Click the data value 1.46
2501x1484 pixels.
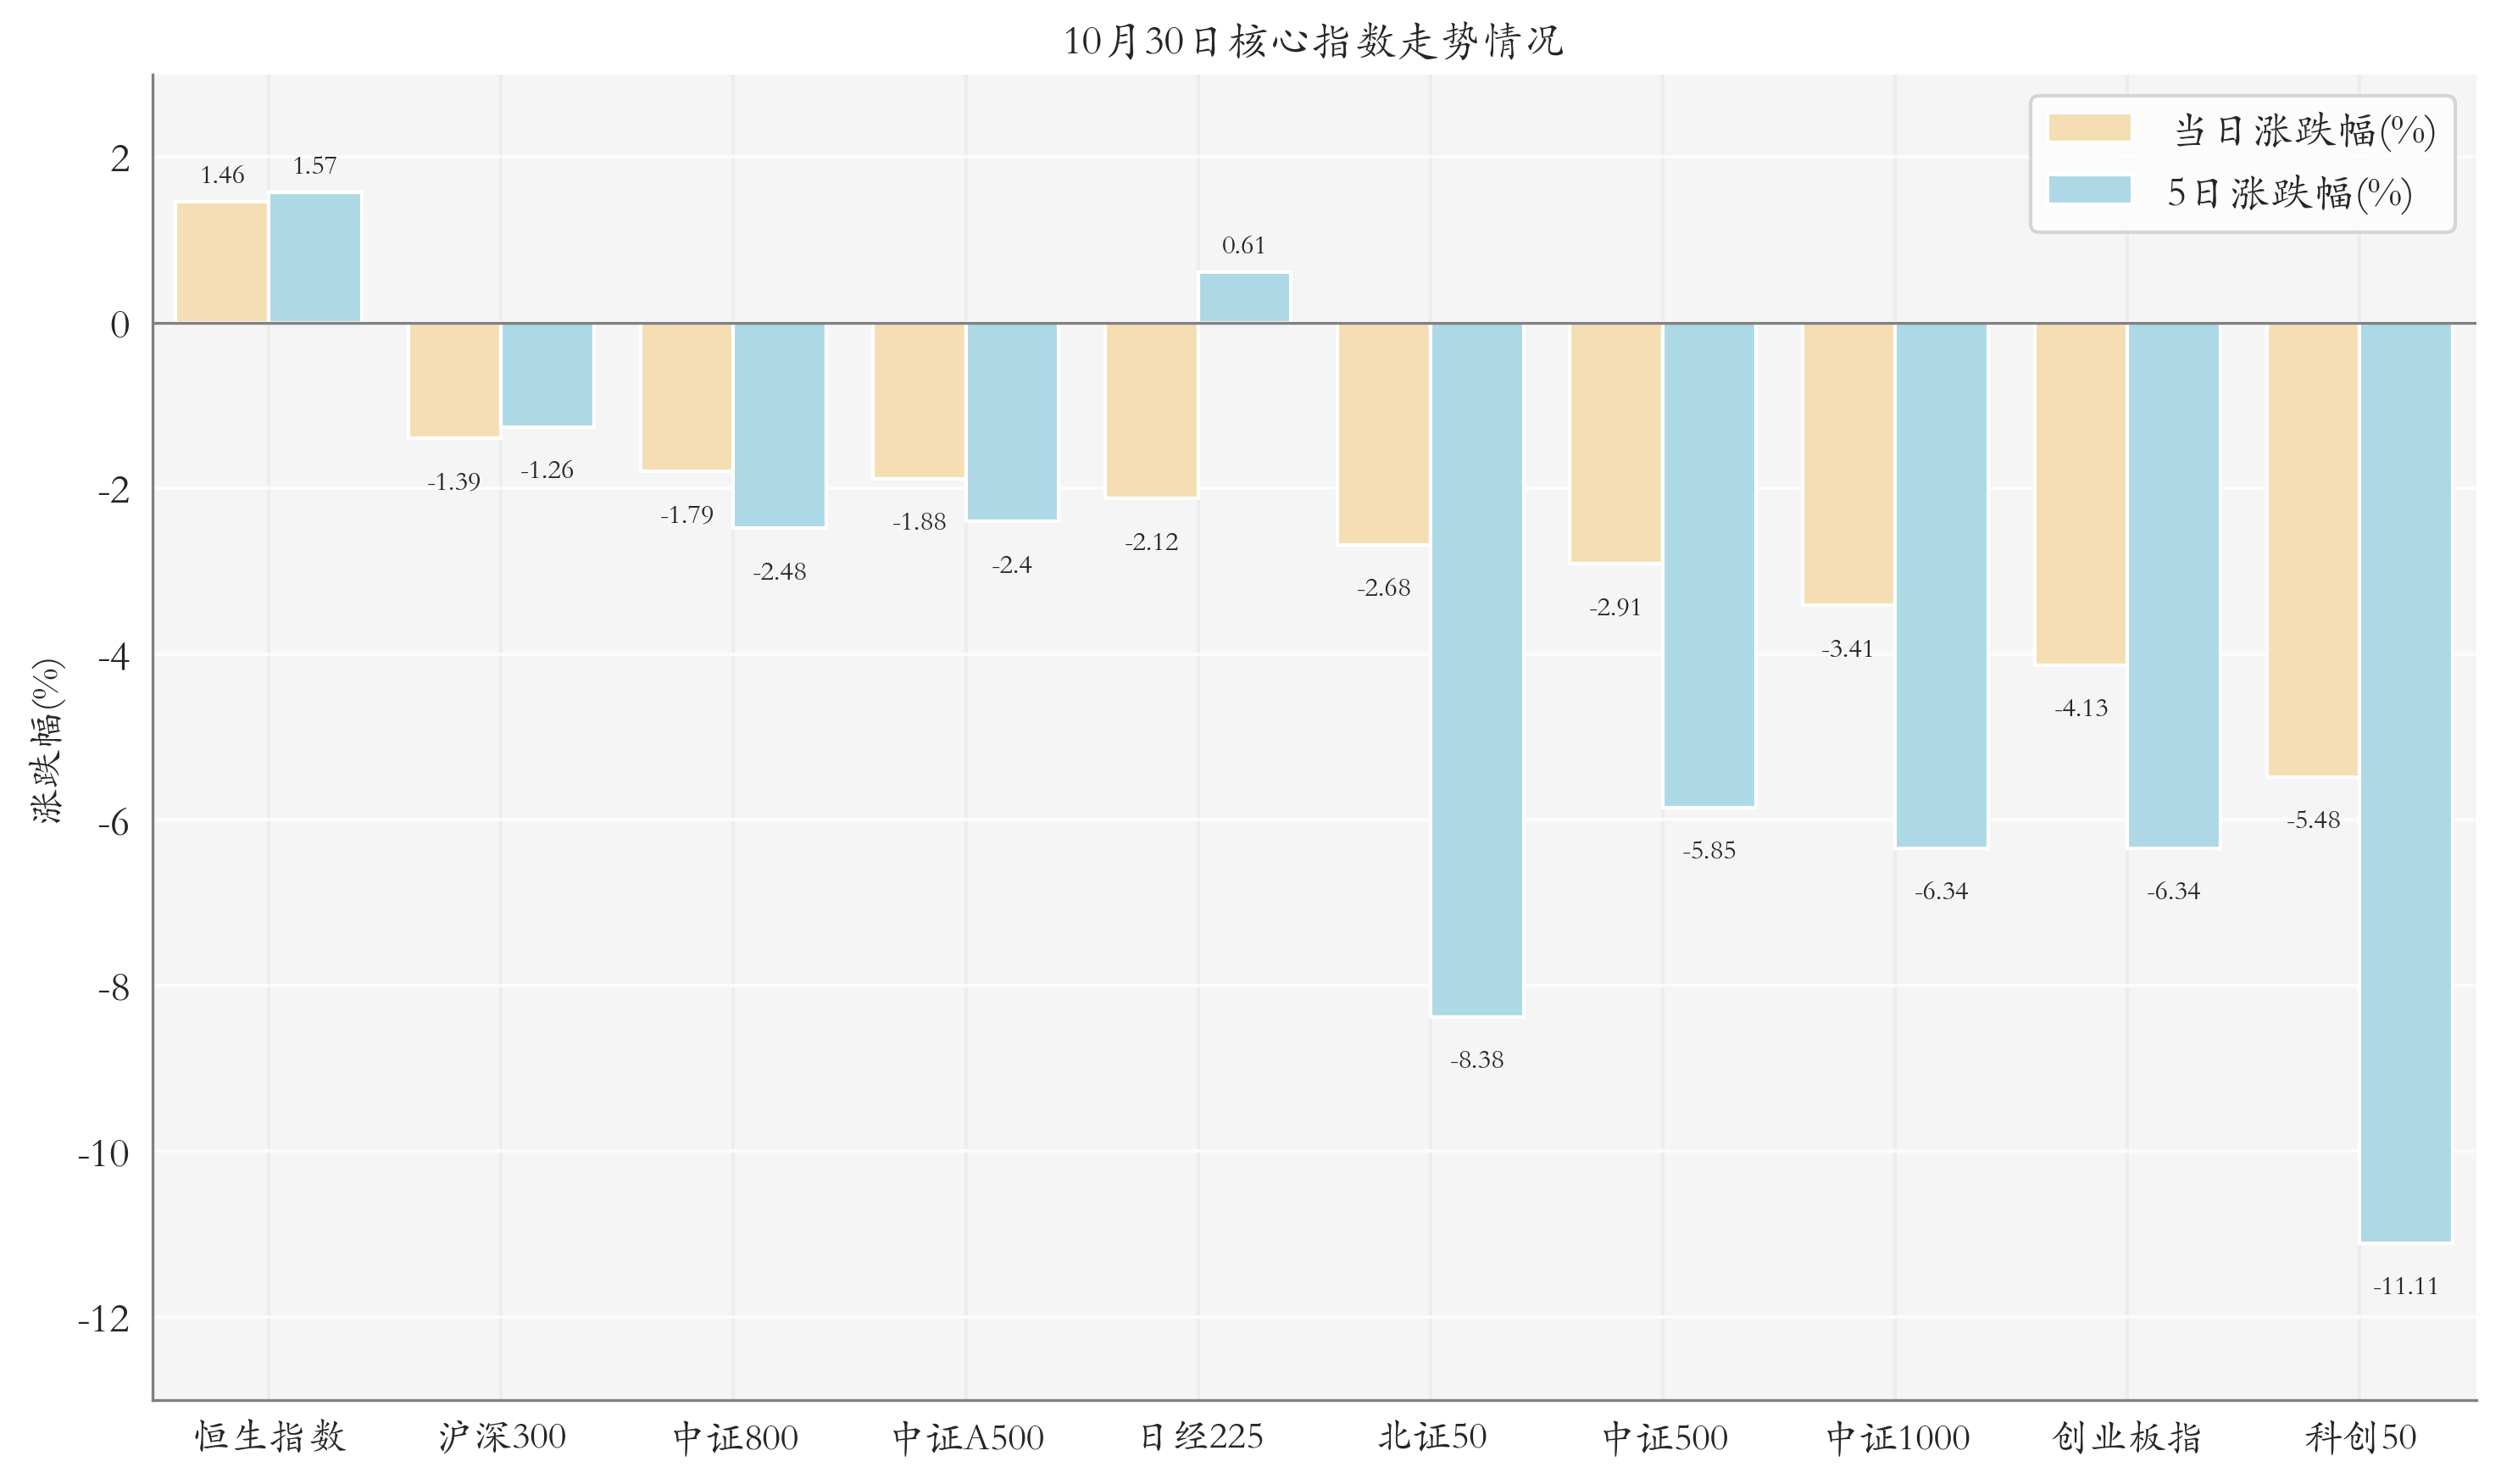click(x=222, y=176)
